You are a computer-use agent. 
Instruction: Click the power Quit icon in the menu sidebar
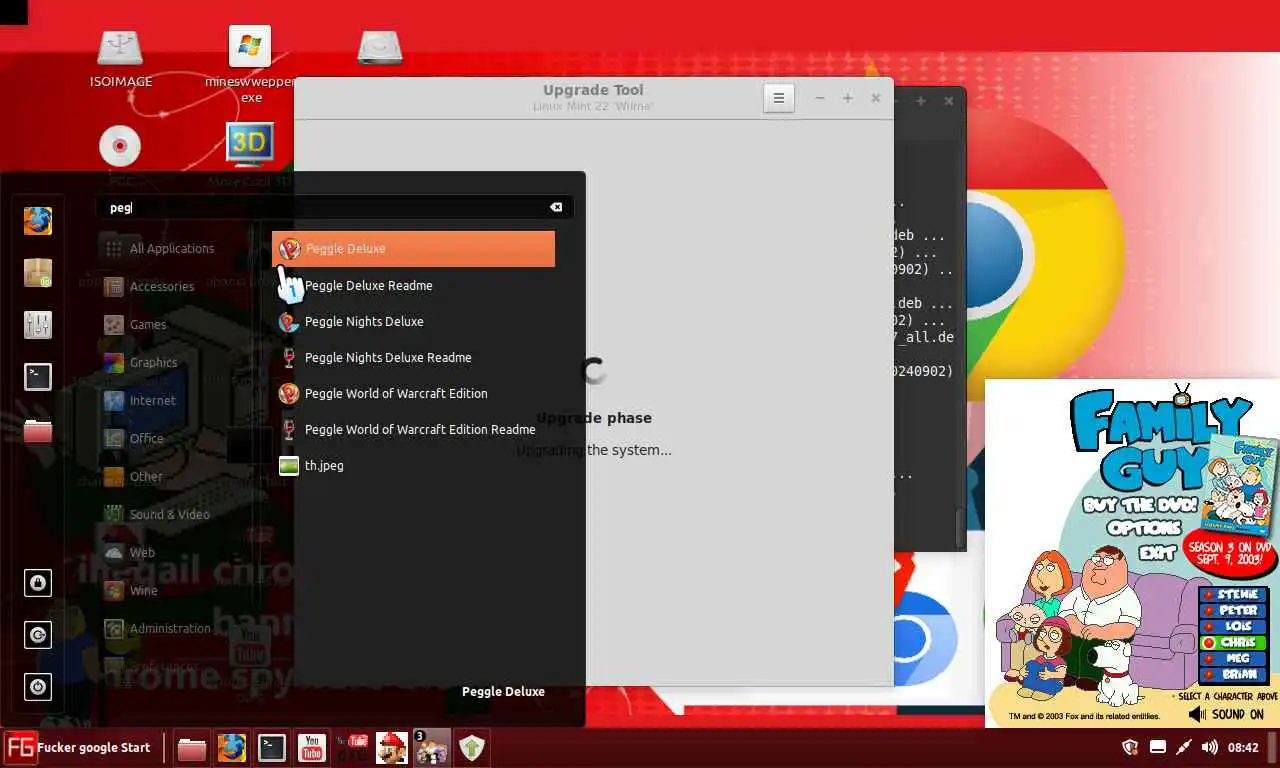tap(38, 687)
